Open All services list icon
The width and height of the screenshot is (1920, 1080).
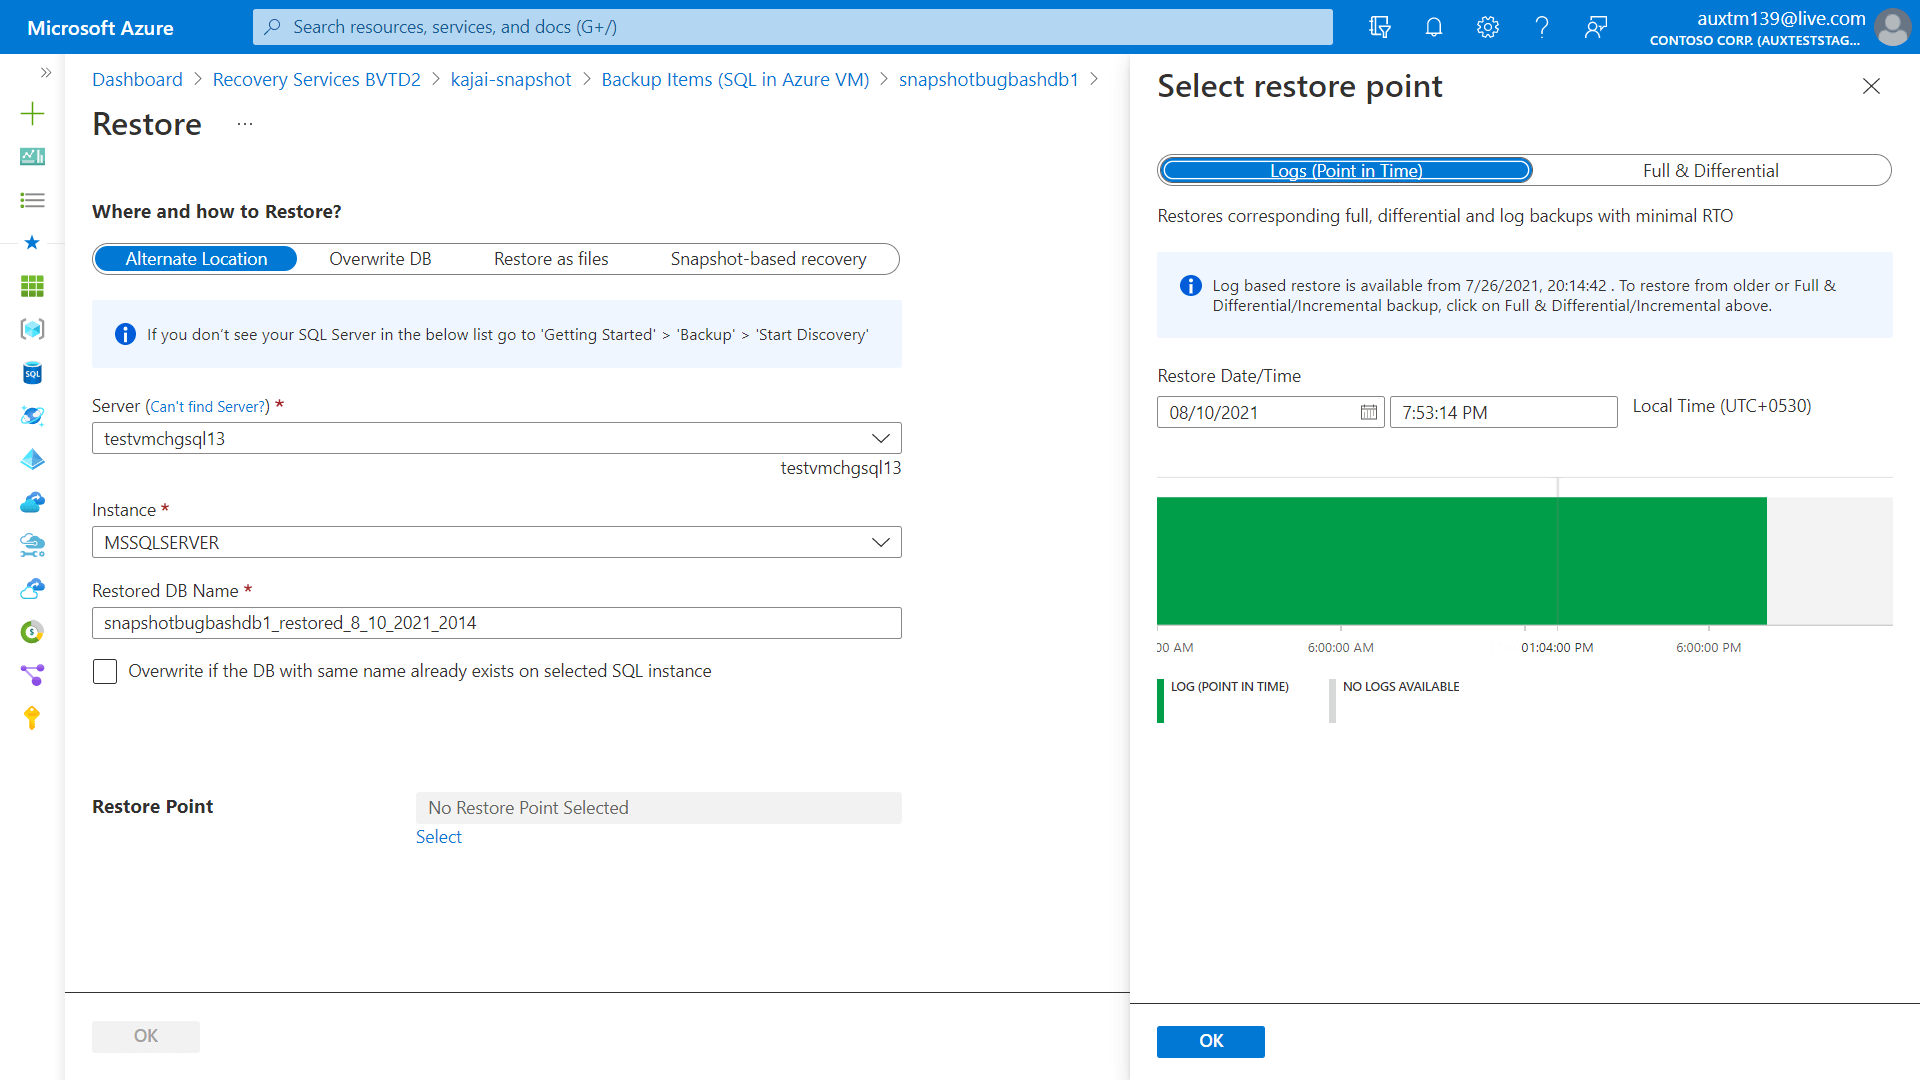[32, 200]
